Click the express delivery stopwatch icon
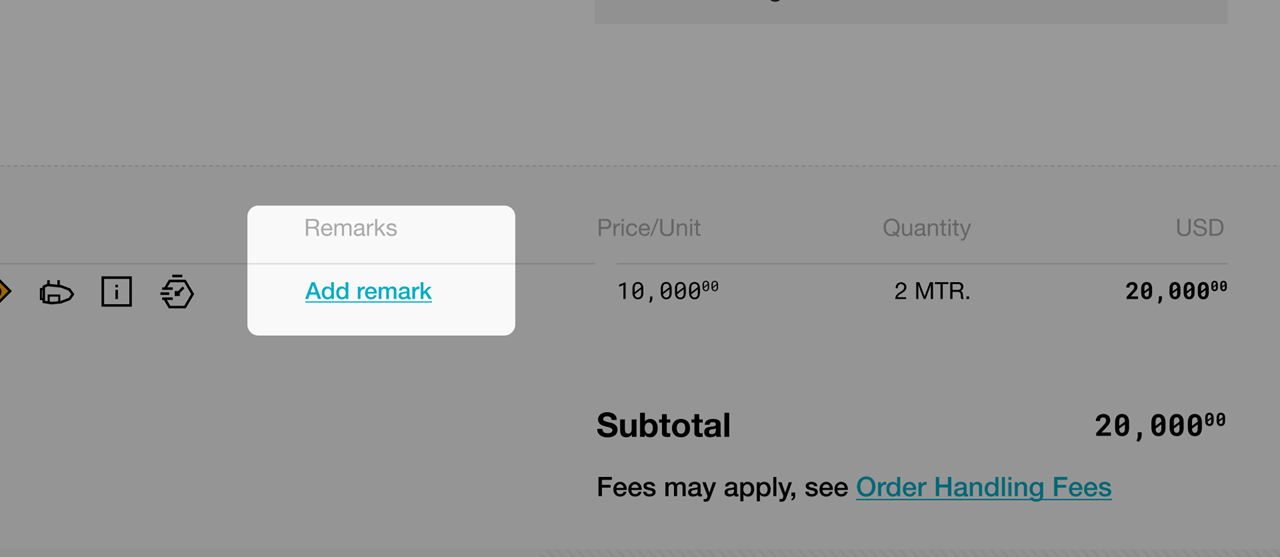Image resolution: width=1280 pixels, height=557 pixels. tap(177, 291)
